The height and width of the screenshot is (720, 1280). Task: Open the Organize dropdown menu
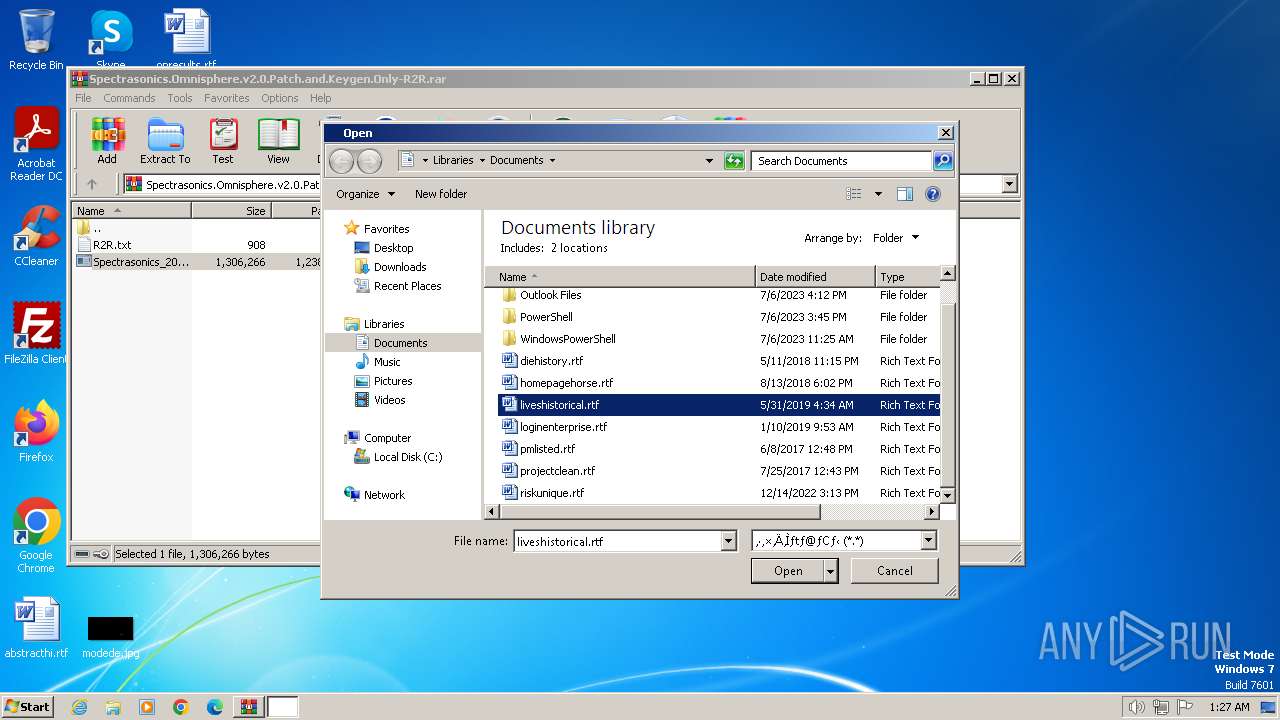coord(365,194)
